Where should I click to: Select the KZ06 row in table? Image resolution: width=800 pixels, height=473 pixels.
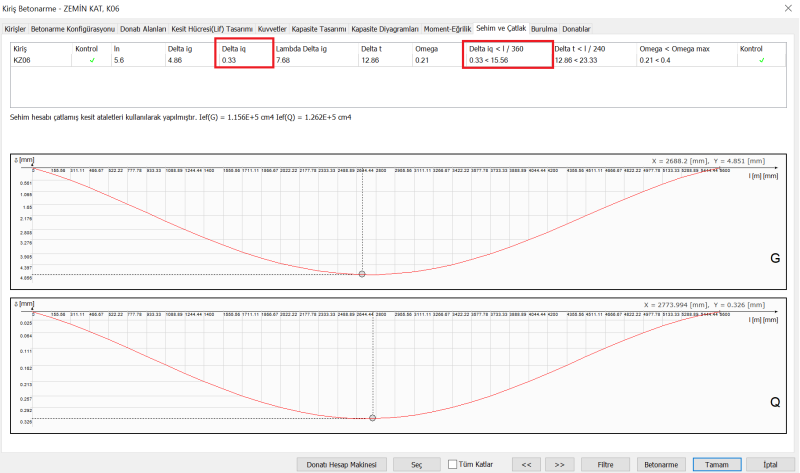21,60
